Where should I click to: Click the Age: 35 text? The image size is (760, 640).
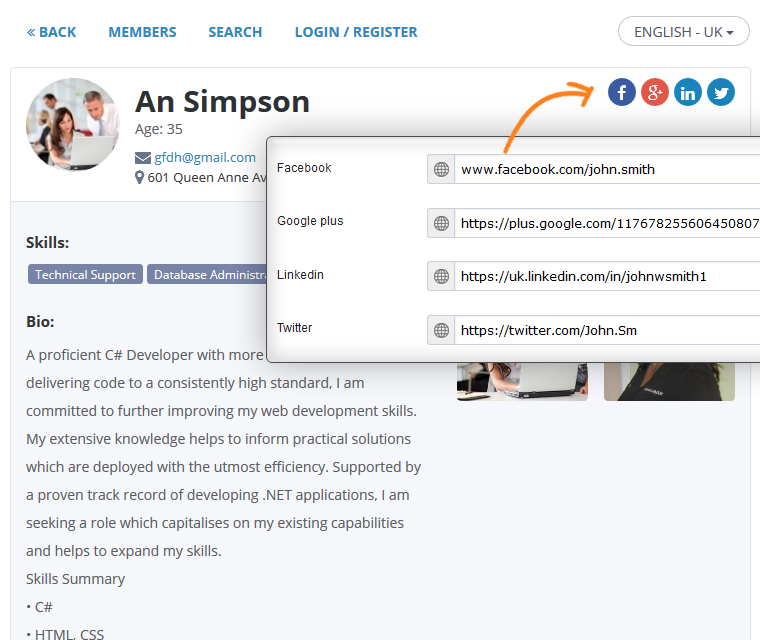158,129
